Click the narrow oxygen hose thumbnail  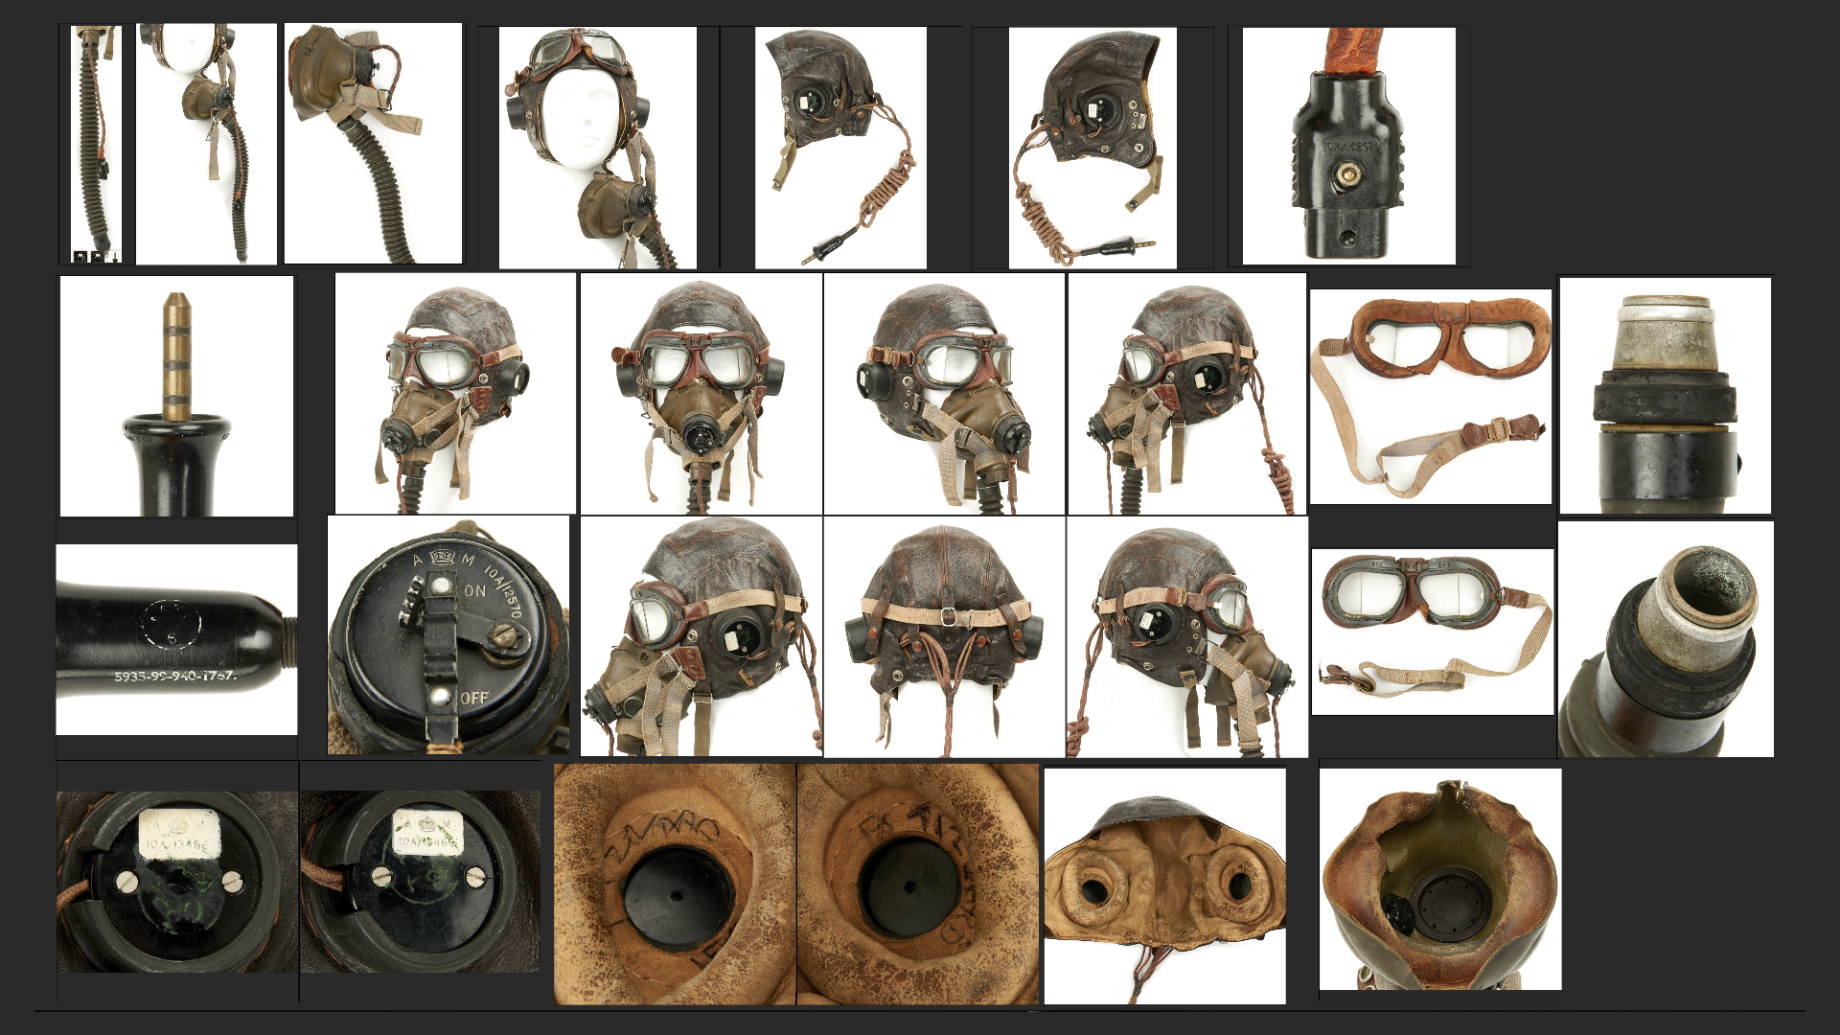click(96, 144)
